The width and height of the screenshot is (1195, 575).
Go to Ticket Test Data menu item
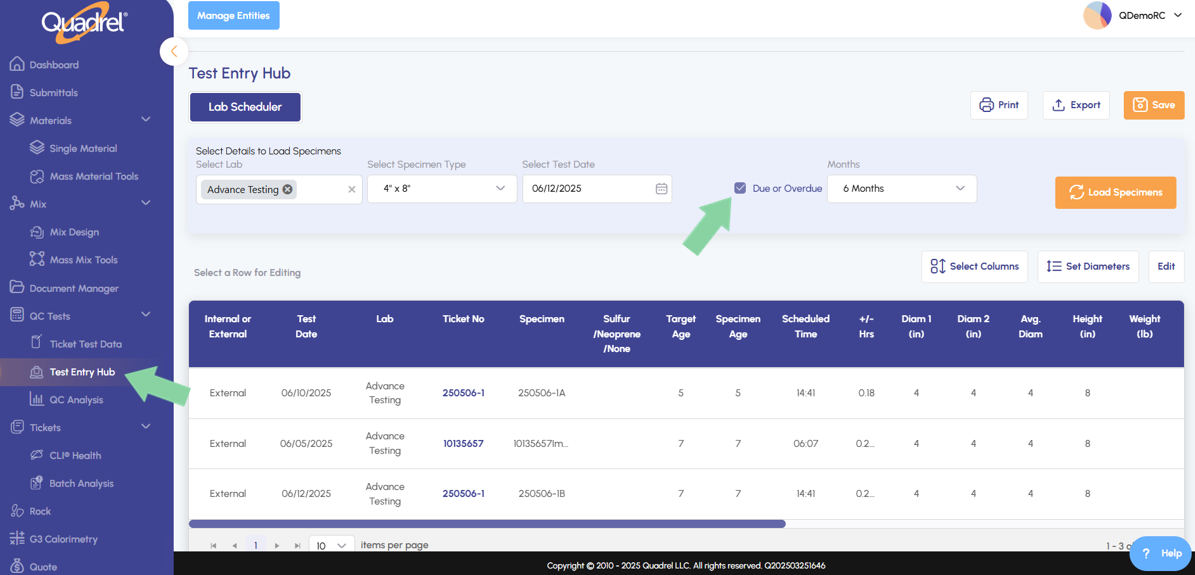click(x=85, y=344)
